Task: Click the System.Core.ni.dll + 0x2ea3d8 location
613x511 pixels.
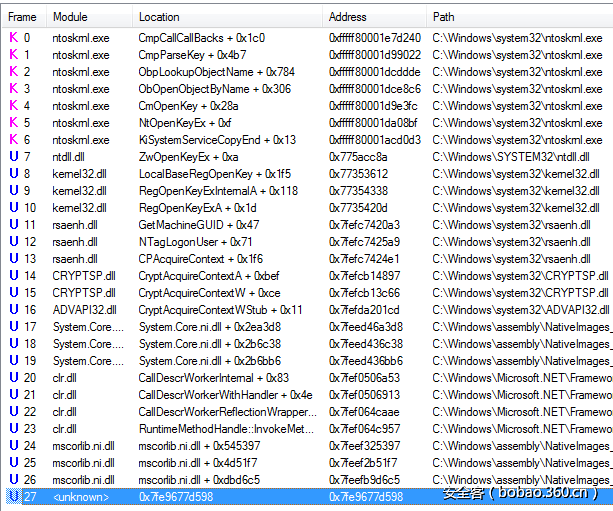Action: coord(210,327)
